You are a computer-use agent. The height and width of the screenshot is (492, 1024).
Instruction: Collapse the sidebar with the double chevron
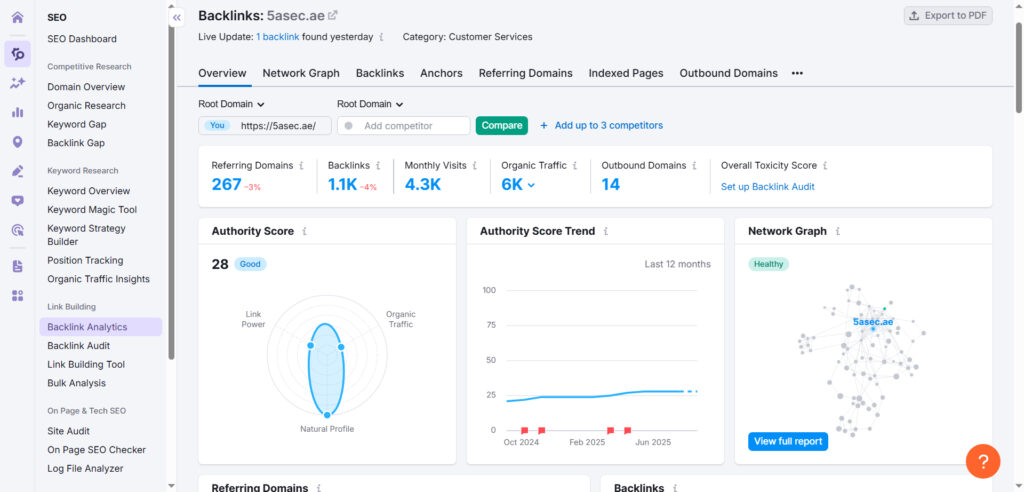pos(177,18)
